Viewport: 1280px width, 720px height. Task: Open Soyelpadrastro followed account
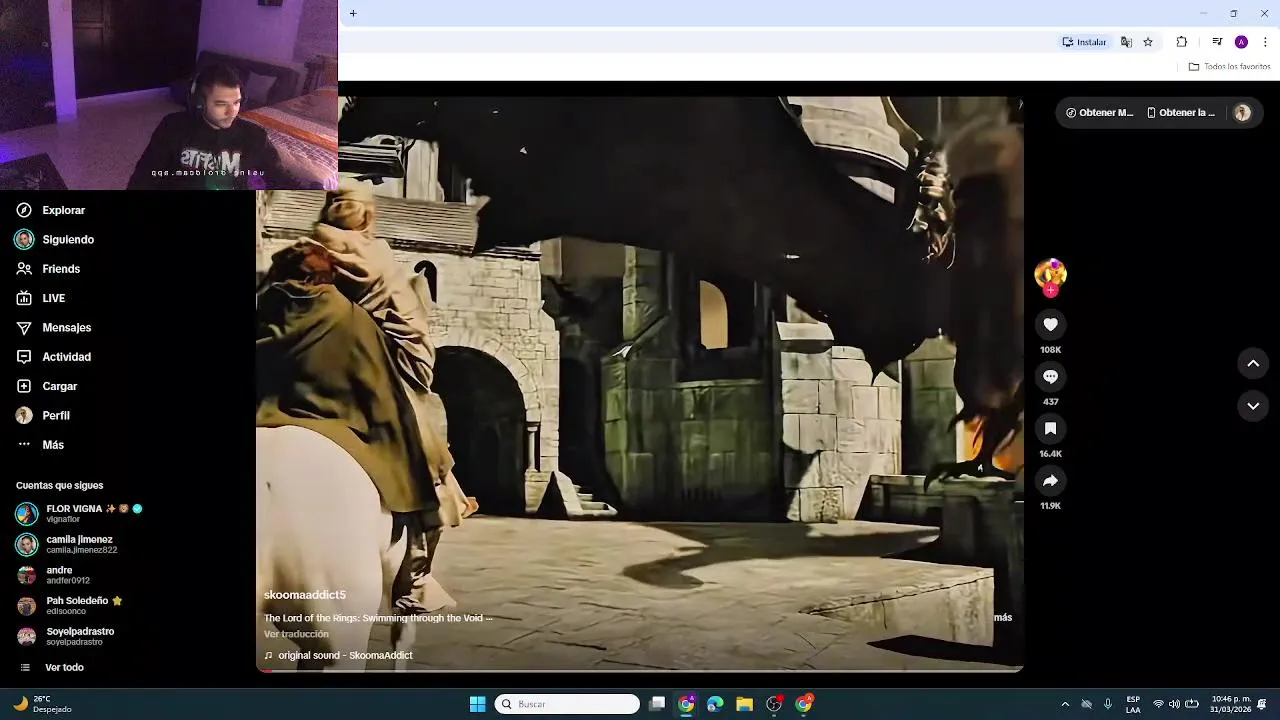click(x=66, y=636)
